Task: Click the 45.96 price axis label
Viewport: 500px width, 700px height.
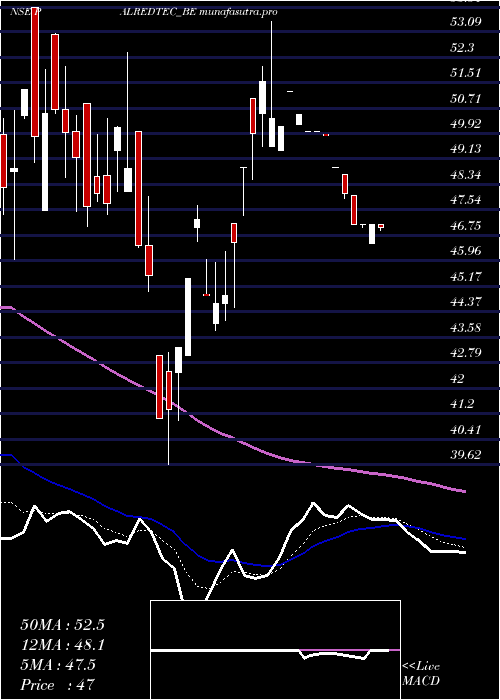Action: (x=466, y=251)
